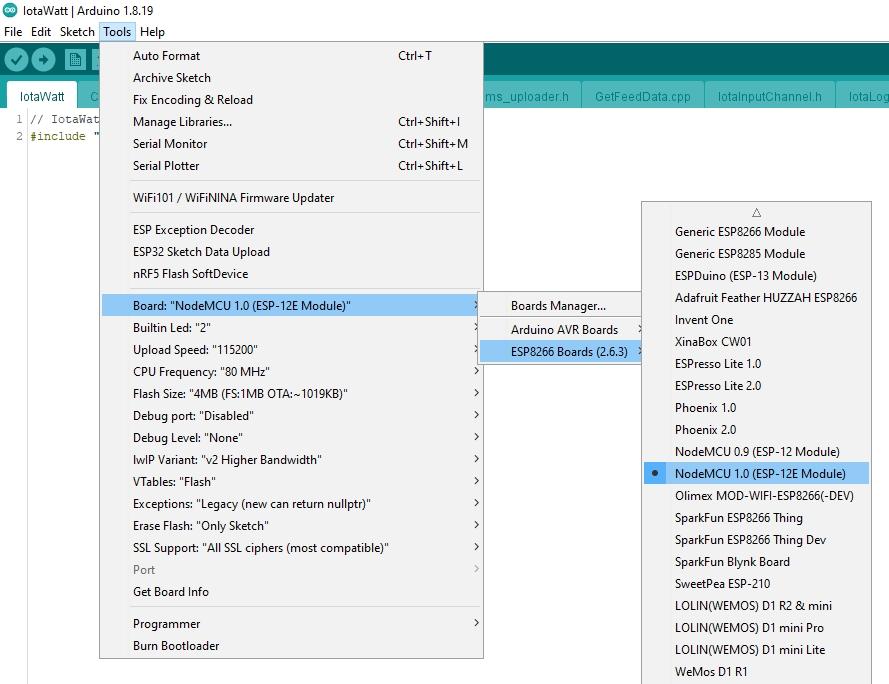889x684 pixels.
Task: Open the Serial Monitor
Action: pyautogui.click(x=291, y=144)
